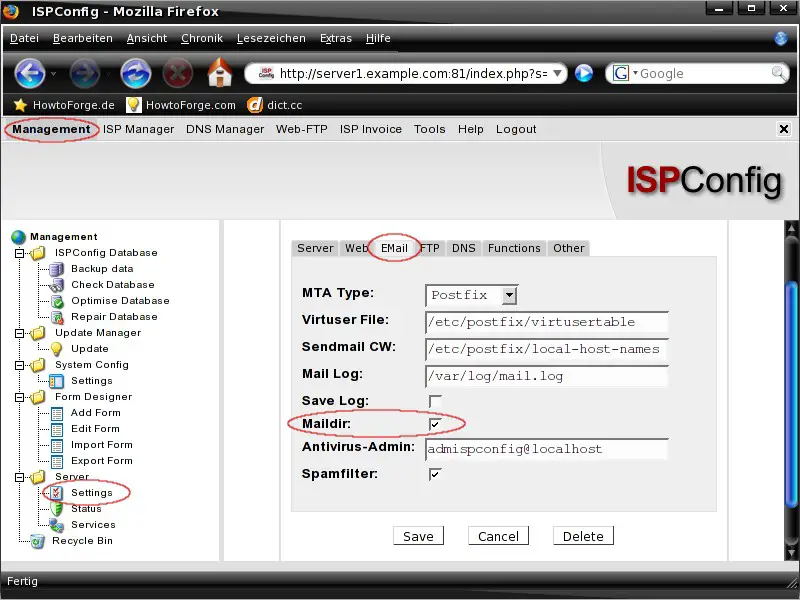Click the Firefox forward arrow button
The width and height of the screenshot is (800, 600).
(85, 73)
